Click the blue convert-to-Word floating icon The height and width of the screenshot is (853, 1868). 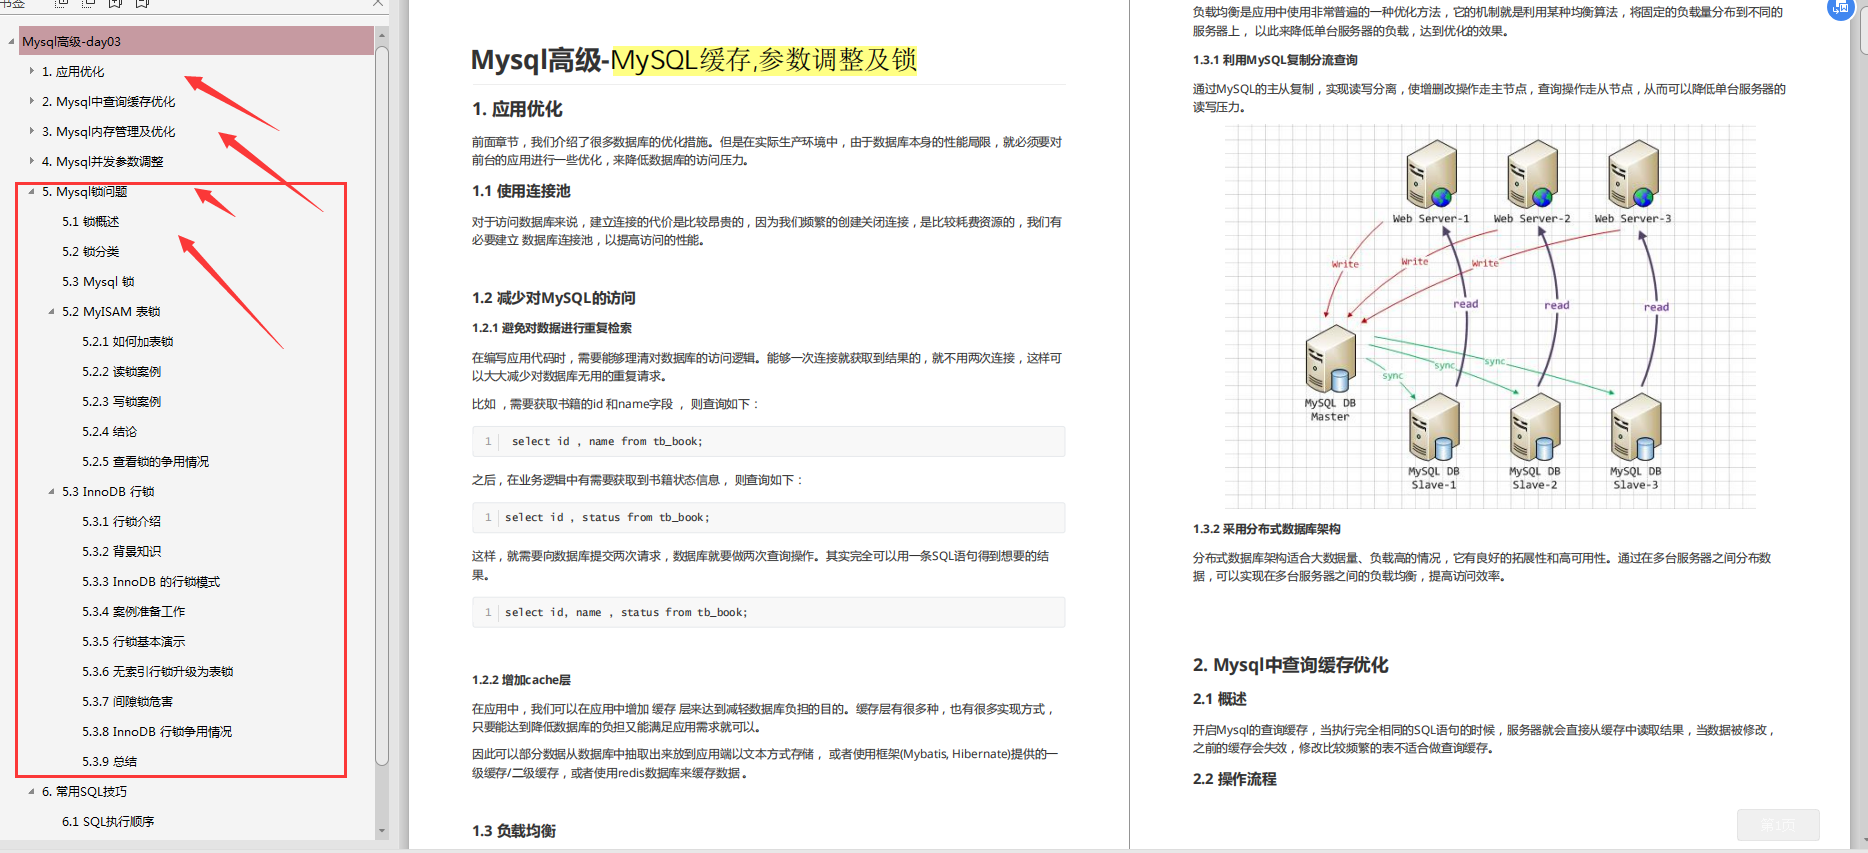1841,8
